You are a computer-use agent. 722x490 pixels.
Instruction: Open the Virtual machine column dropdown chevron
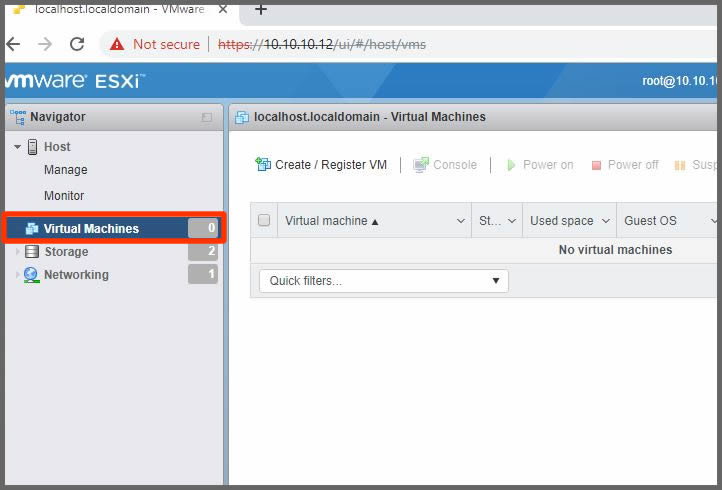[x=460, y=221]
